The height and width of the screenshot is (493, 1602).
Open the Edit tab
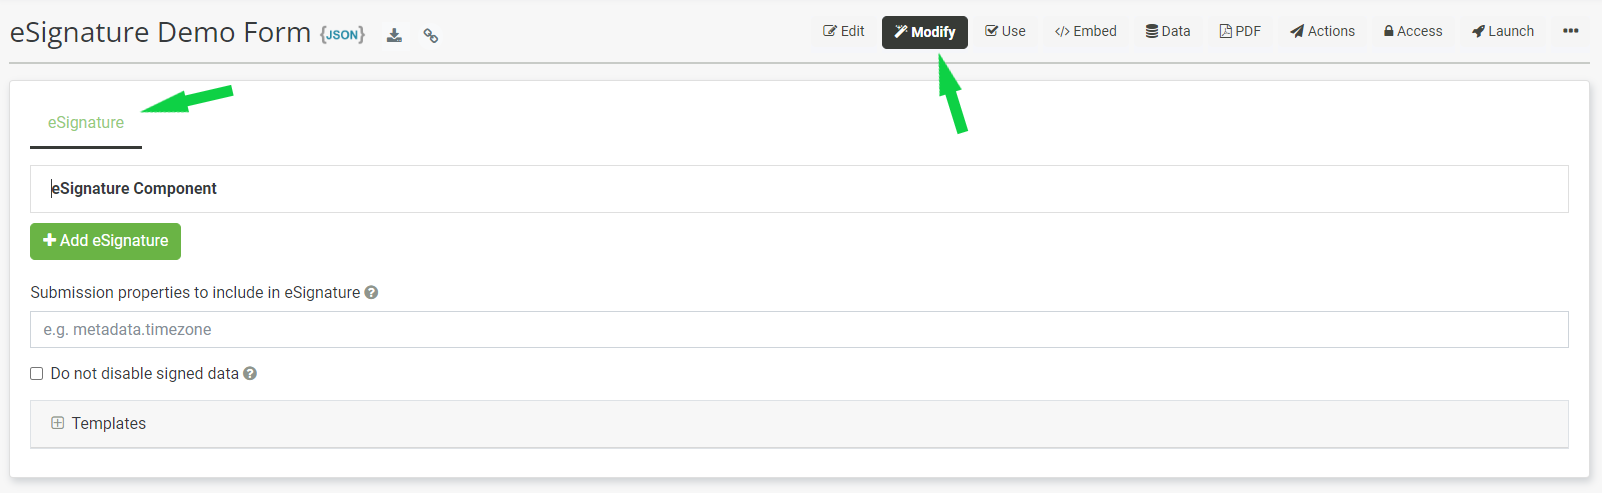click(844, 31)
